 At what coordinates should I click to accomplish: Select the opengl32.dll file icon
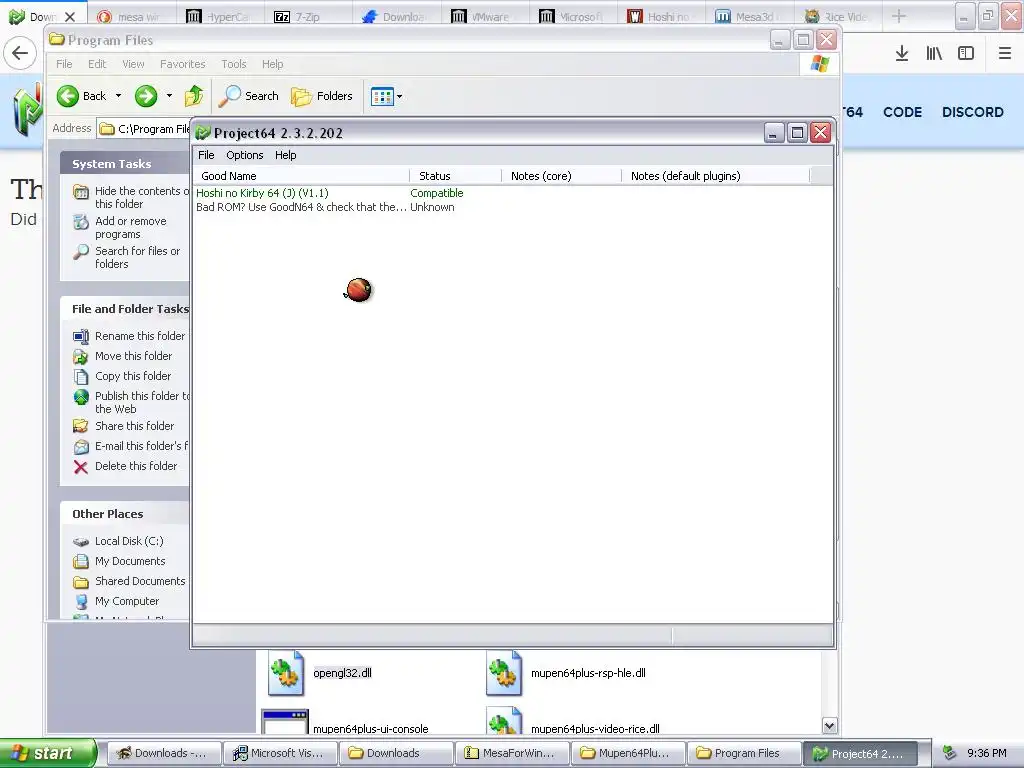pyautogui.click(x=286, y=673)
